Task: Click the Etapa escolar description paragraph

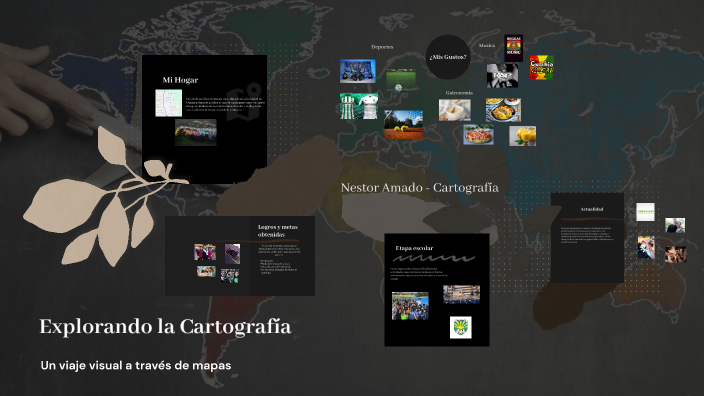Action: pyautogui.click(x=419, y=273)
